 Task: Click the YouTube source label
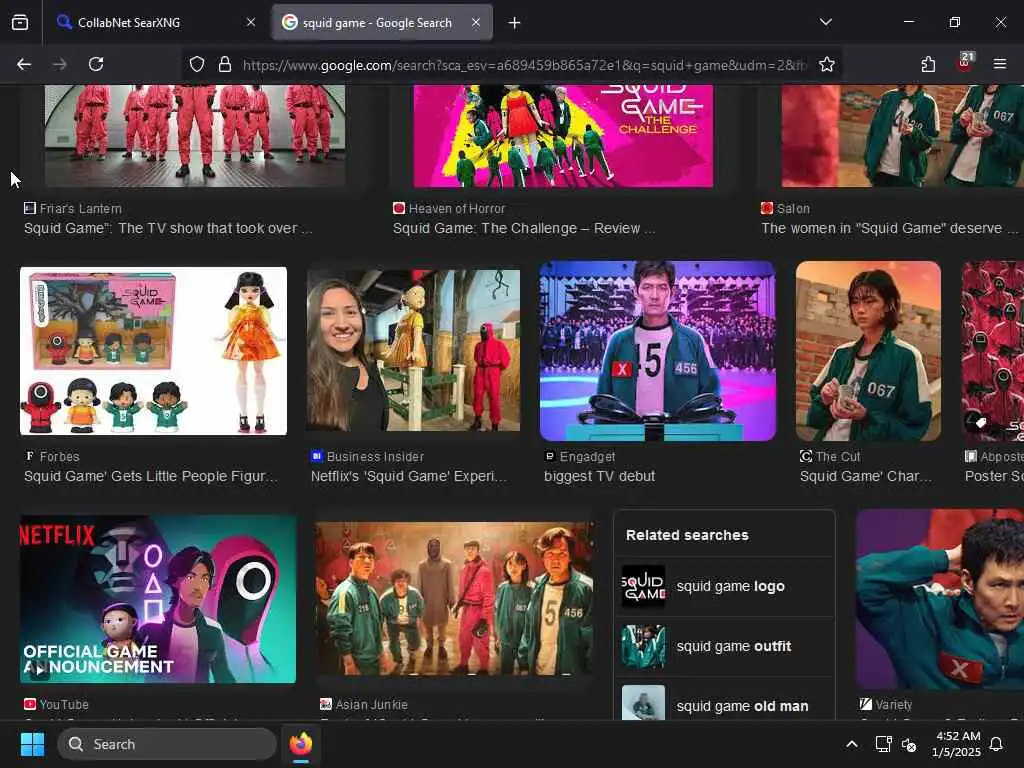coord(64,705)
